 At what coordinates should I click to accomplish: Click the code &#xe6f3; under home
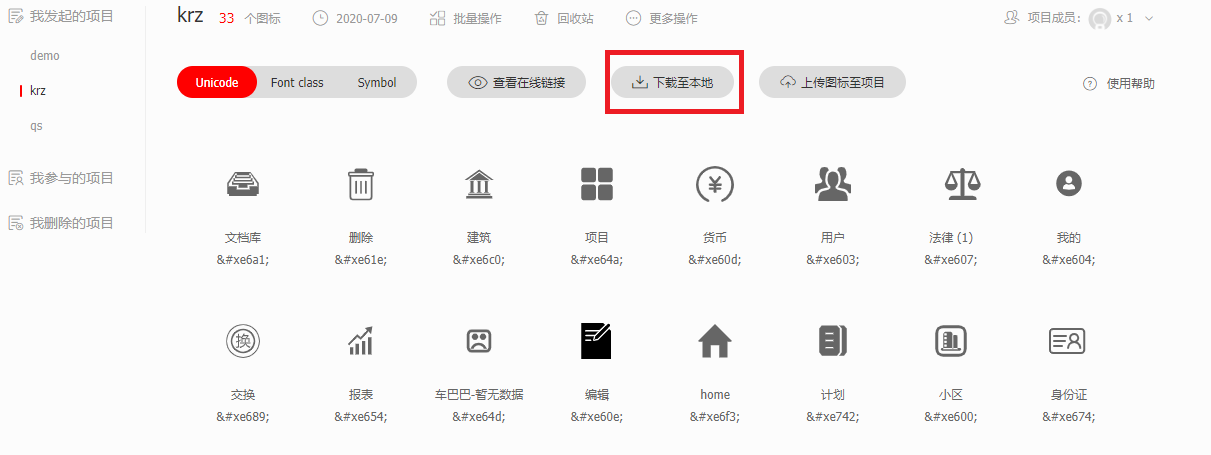715,416
